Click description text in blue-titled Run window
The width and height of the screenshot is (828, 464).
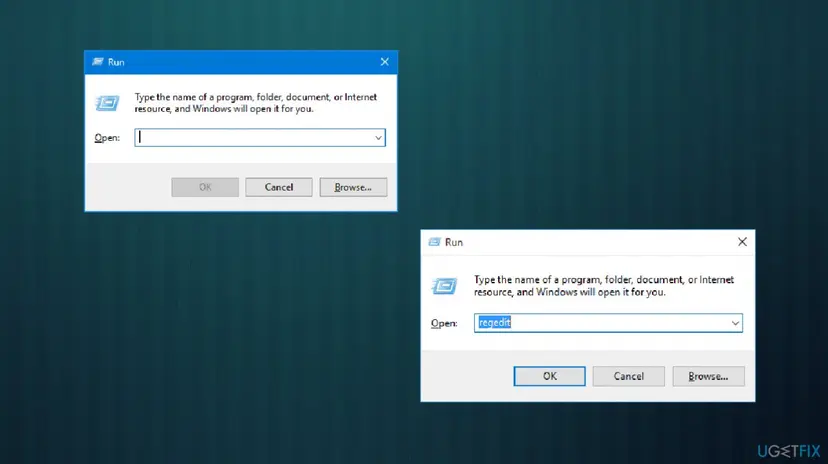tap(256, 103)
